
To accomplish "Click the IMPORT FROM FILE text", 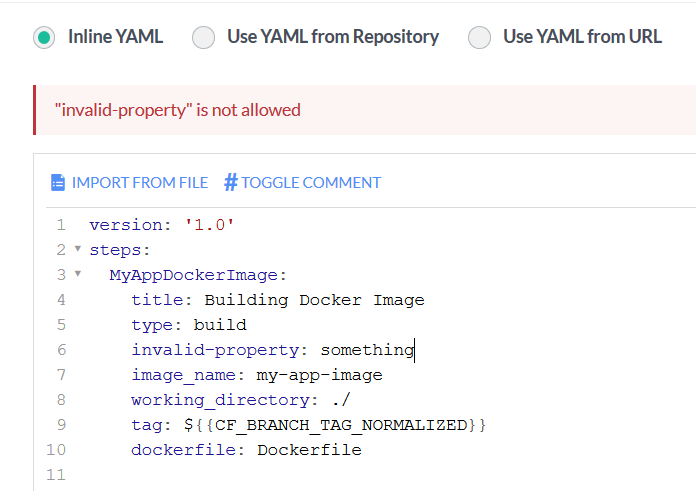I will coord(139,182).
